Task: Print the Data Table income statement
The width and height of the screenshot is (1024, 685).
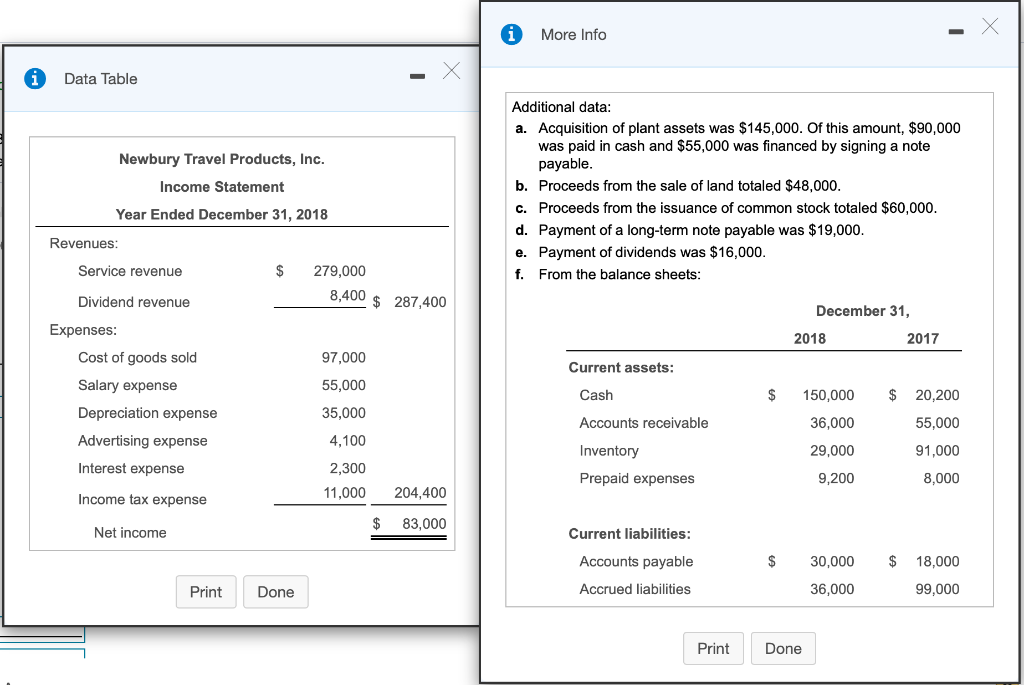Action: click(x=206, y=592)
